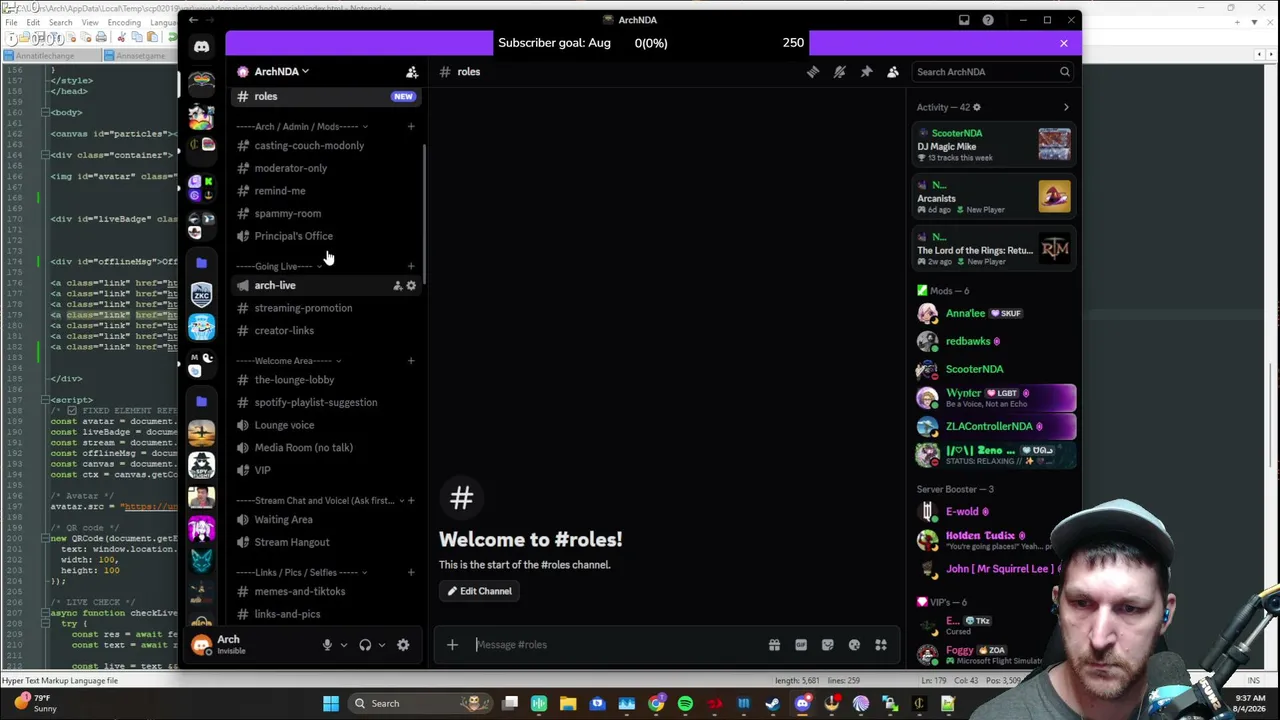Screen dimensions: 1280x720
Task: Toggle the member list icon
Action: point(893,72)
